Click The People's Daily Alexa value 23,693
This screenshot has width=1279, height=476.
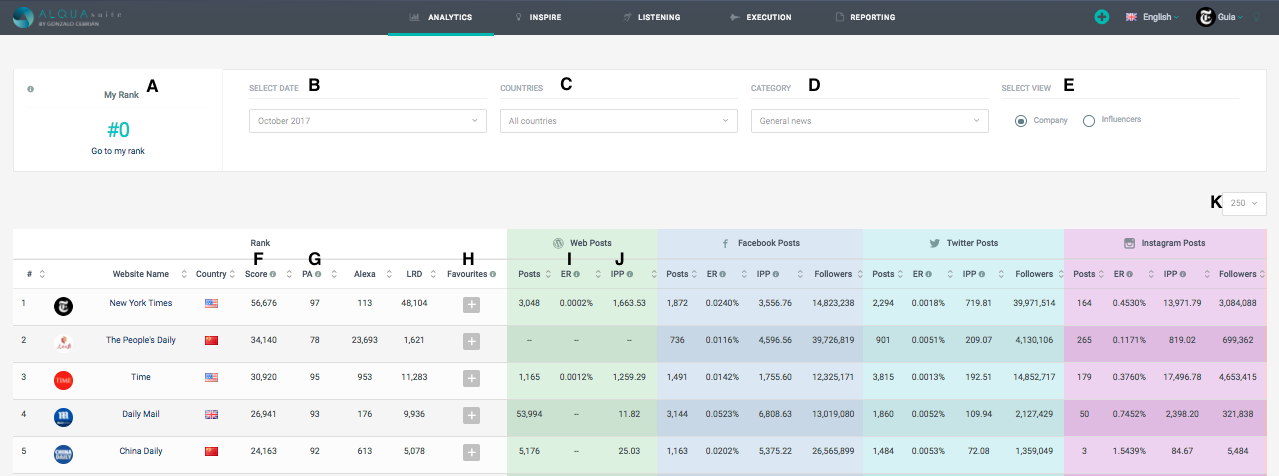coord(364,340)
